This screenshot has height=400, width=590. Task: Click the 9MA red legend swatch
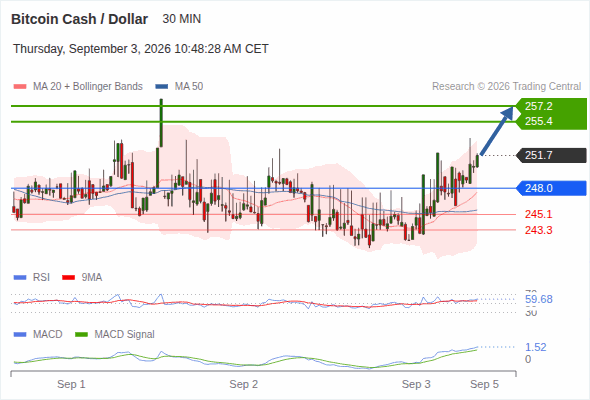point(68,278)
